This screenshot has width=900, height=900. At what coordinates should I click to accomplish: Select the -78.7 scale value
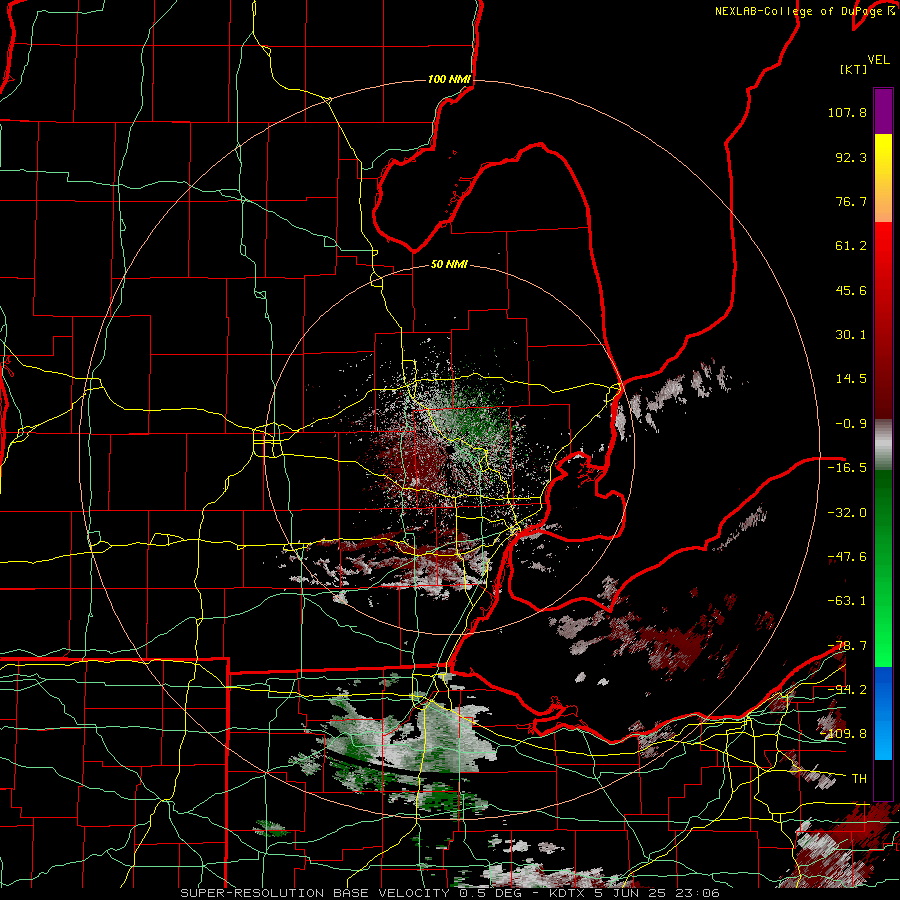click(x=847, y=646)
